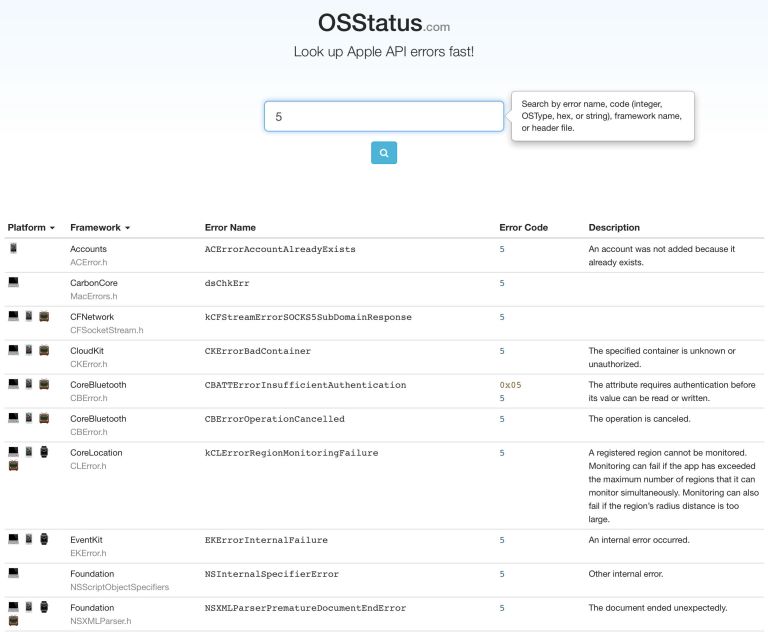Click the Apple Watch icon in NSXMLParser row
This screenshot has width=768, height=632.
tap(44, 607)
